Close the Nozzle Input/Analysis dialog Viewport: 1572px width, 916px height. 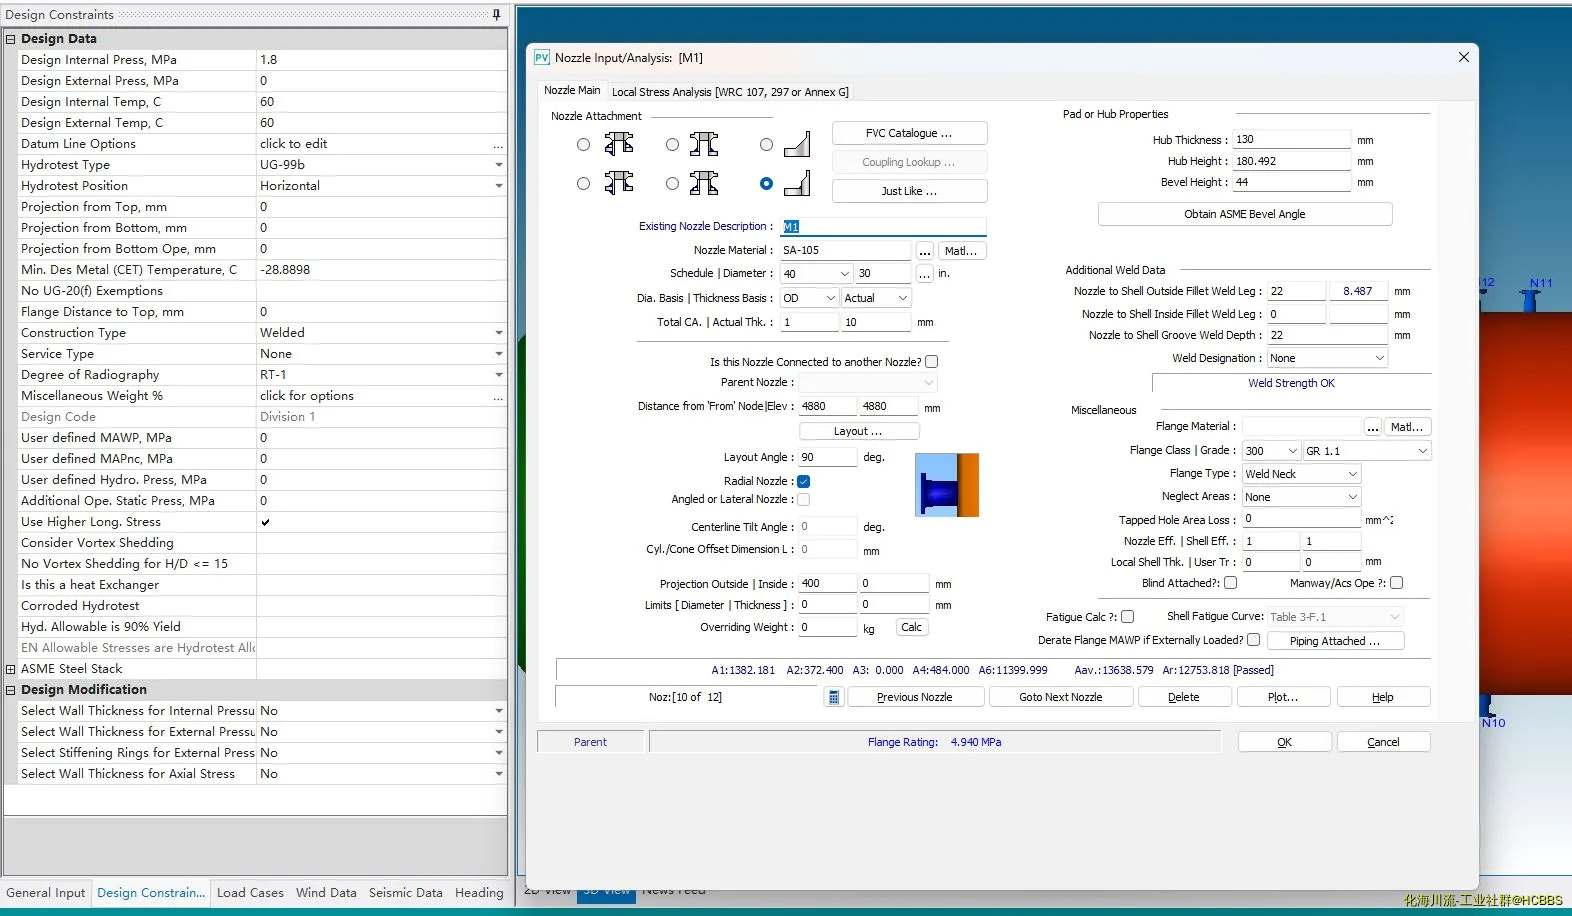[1463, 57]
